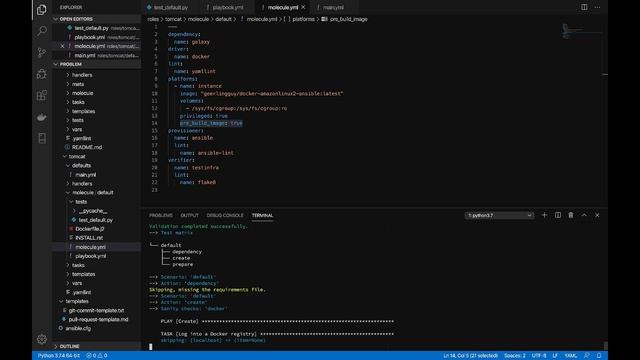This screenshot has height=360, width=640.
Task: Open the settings gear in activity bar
Action: pyautogui.click(x=42, y=339)
